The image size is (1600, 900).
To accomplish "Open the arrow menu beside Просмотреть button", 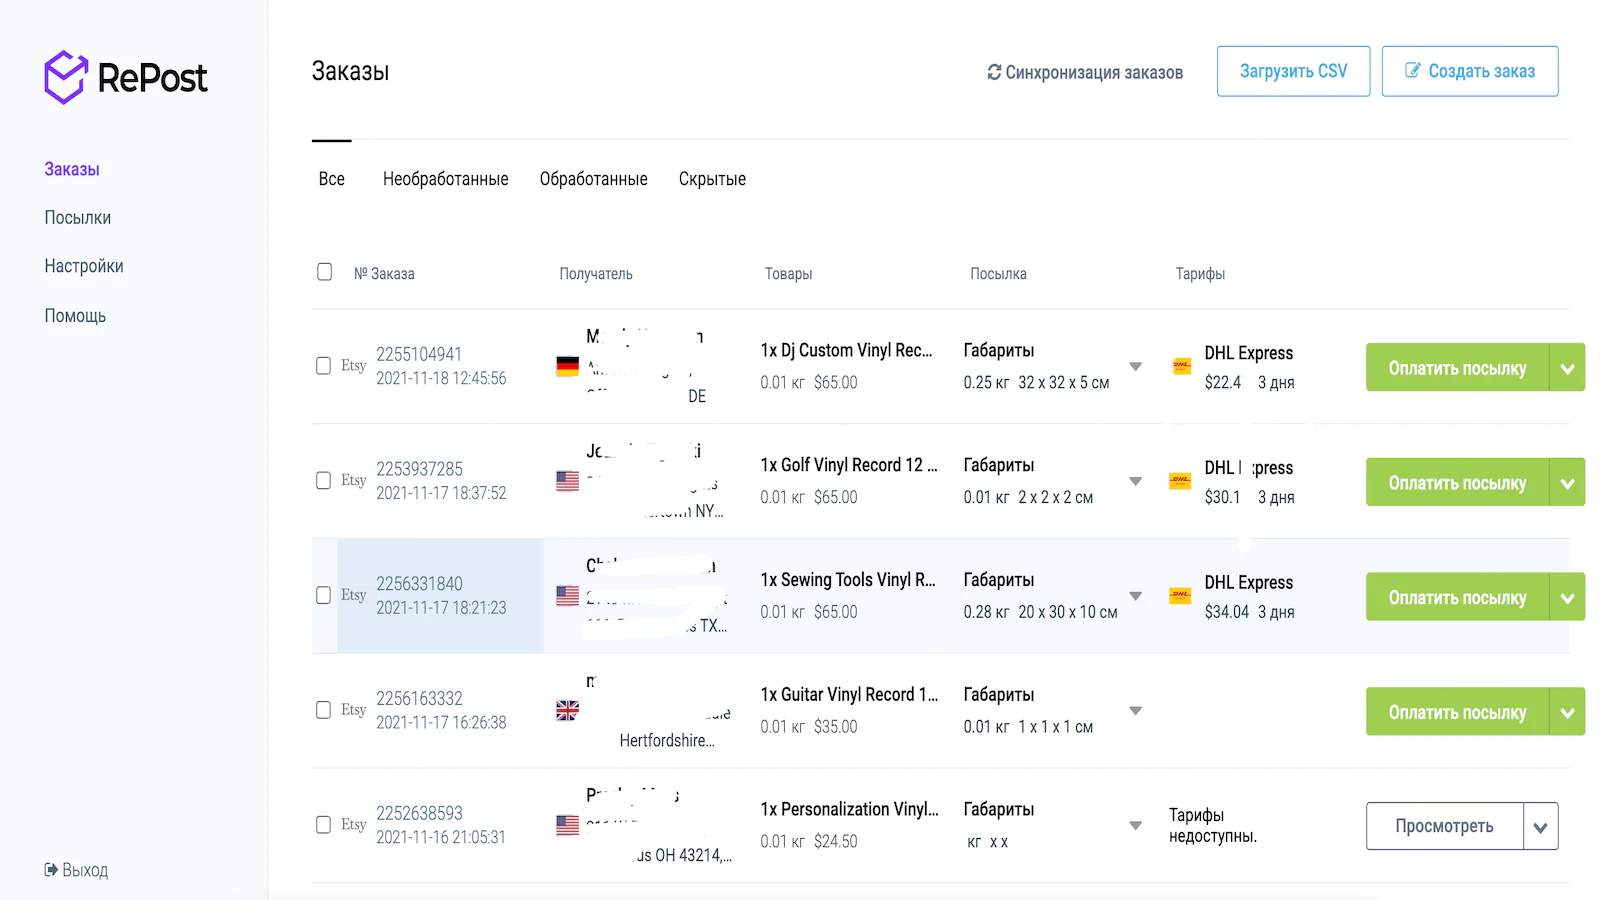I will click(x=1540, y=827).
